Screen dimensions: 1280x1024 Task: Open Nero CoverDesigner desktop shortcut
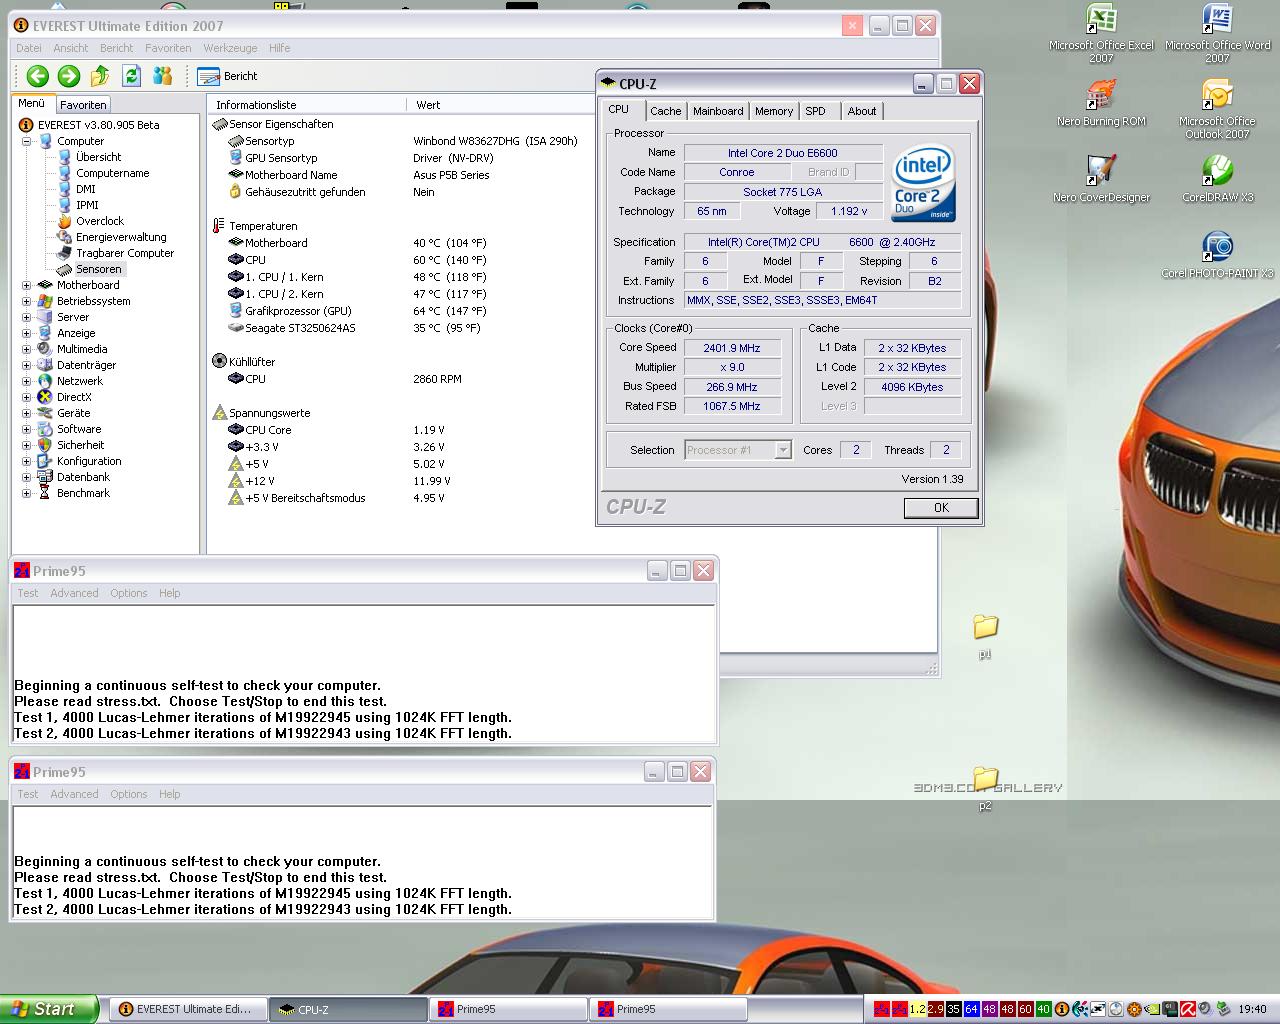(1101, 179)
